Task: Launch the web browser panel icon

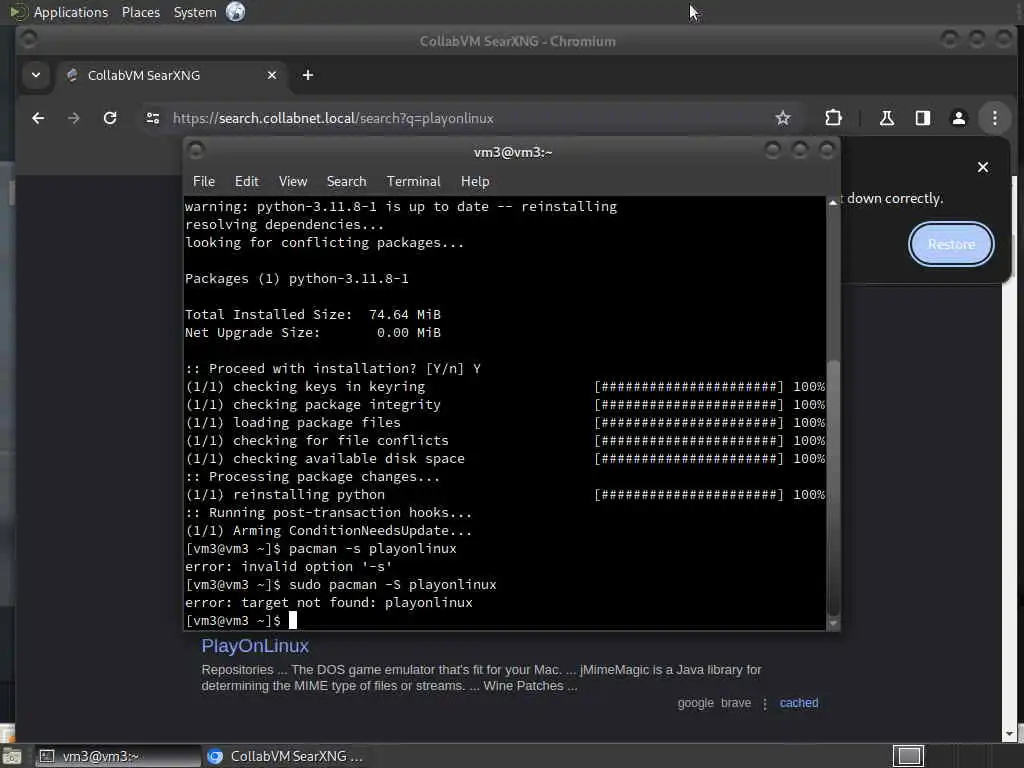Action: pyautogui.click(x=235, y=12)
